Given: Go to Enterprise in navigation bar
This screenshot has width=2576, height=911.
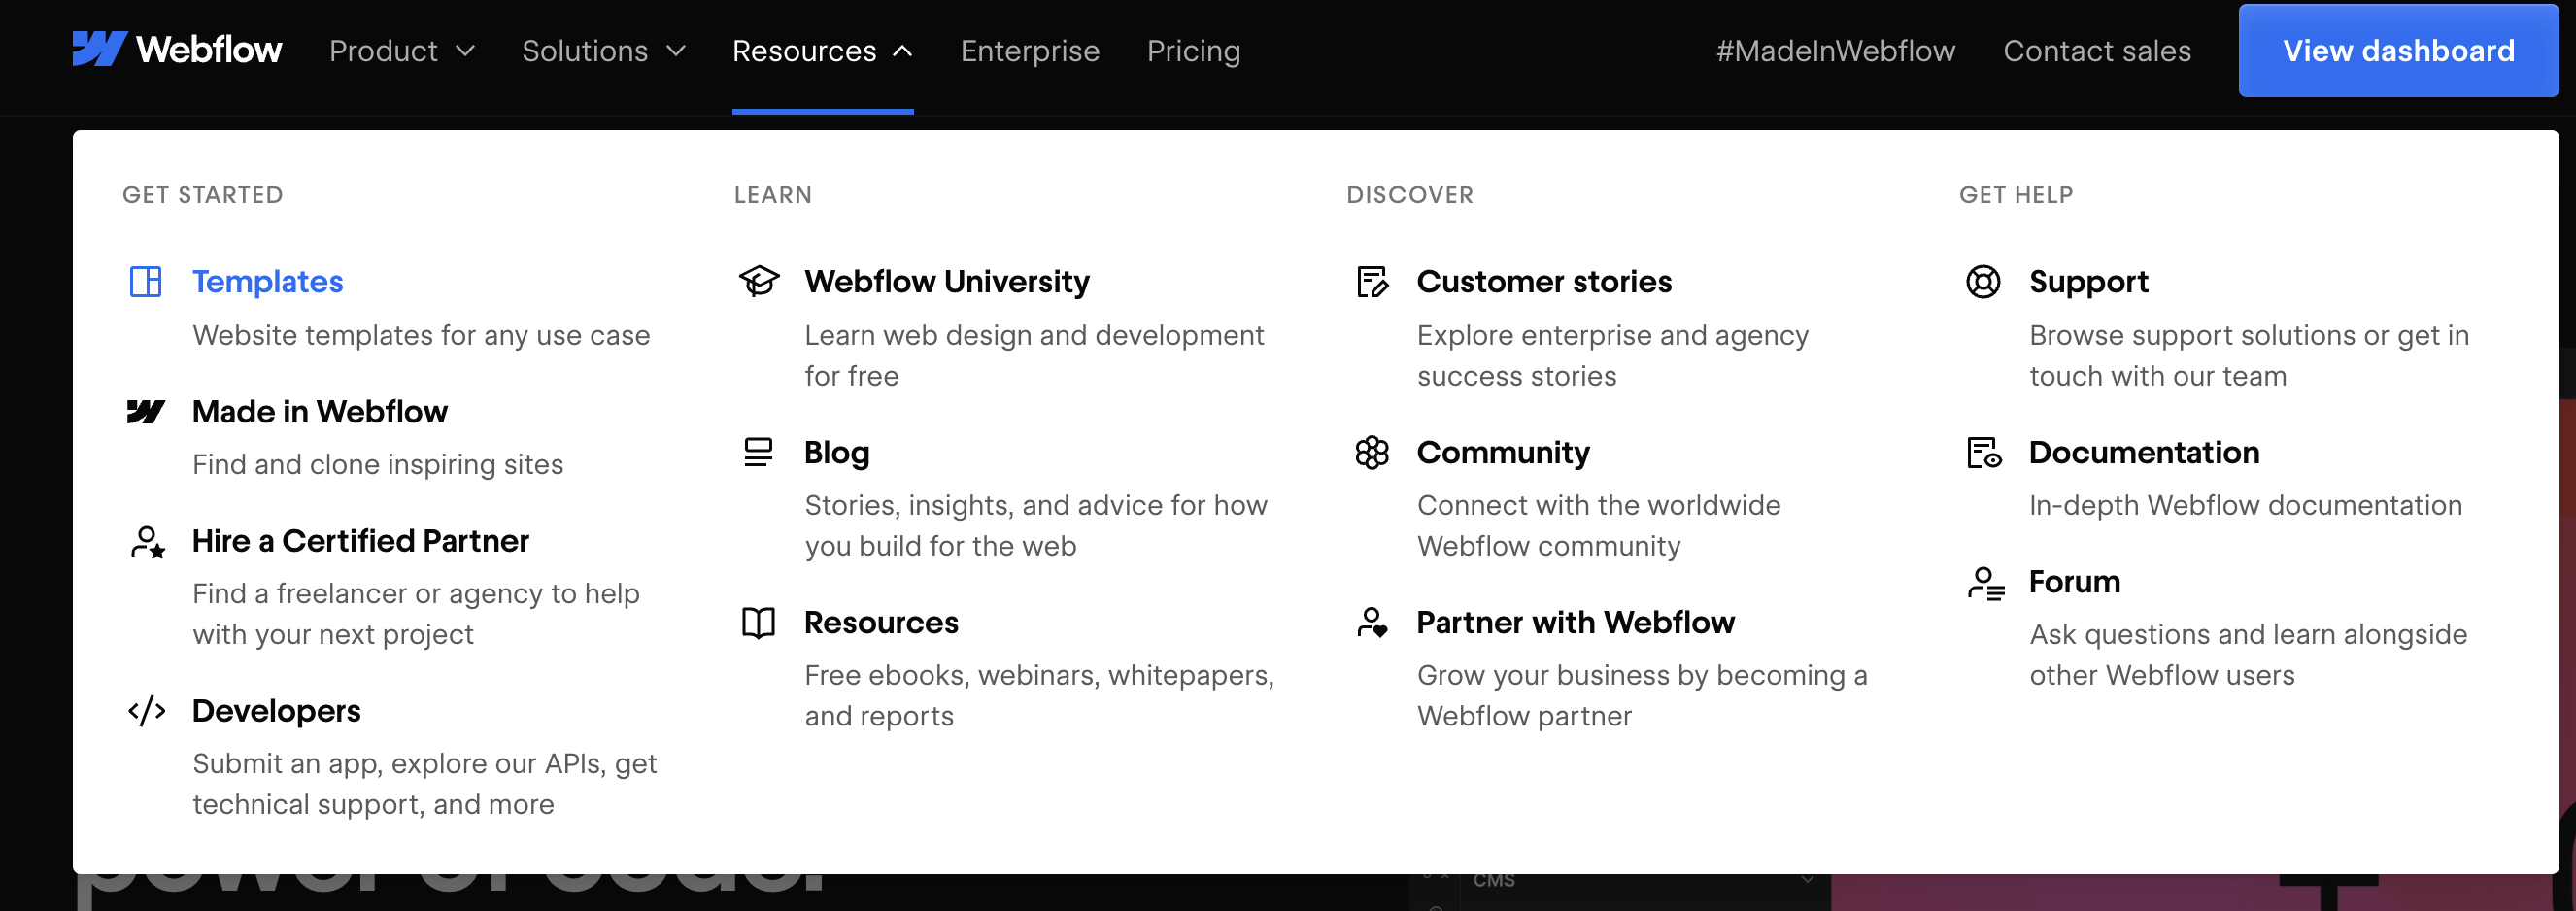Looking at the screenshot, I should pos(1029,51).
